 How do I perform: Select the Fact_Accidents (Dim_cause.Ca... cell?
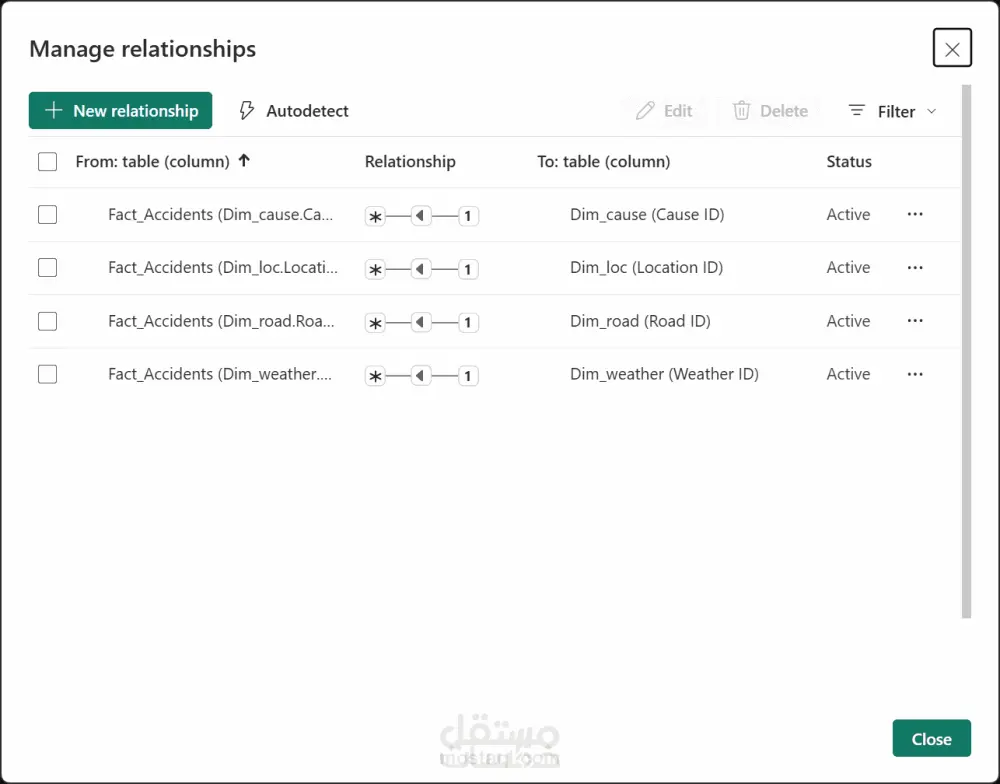click(x=221, y=214)
